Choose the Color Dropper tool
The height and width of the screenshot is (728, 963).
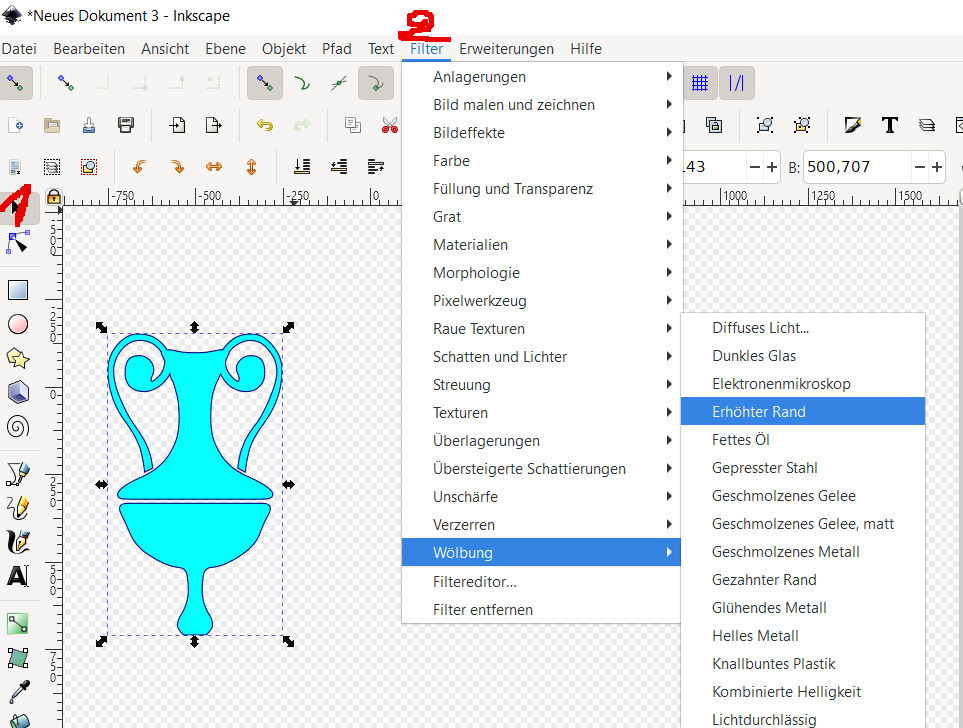click(18, 691)
